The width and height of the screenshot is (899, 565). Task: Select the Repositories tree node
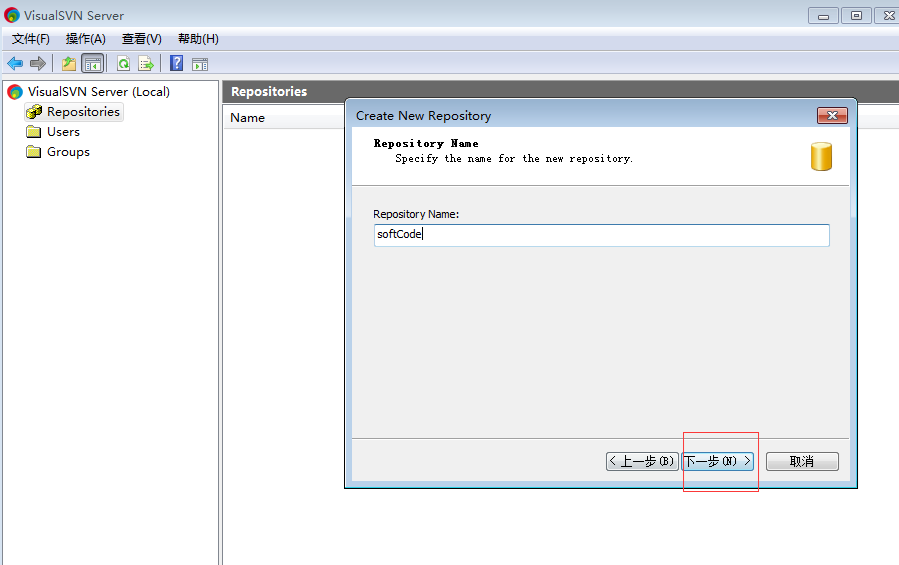coord(74,112)
